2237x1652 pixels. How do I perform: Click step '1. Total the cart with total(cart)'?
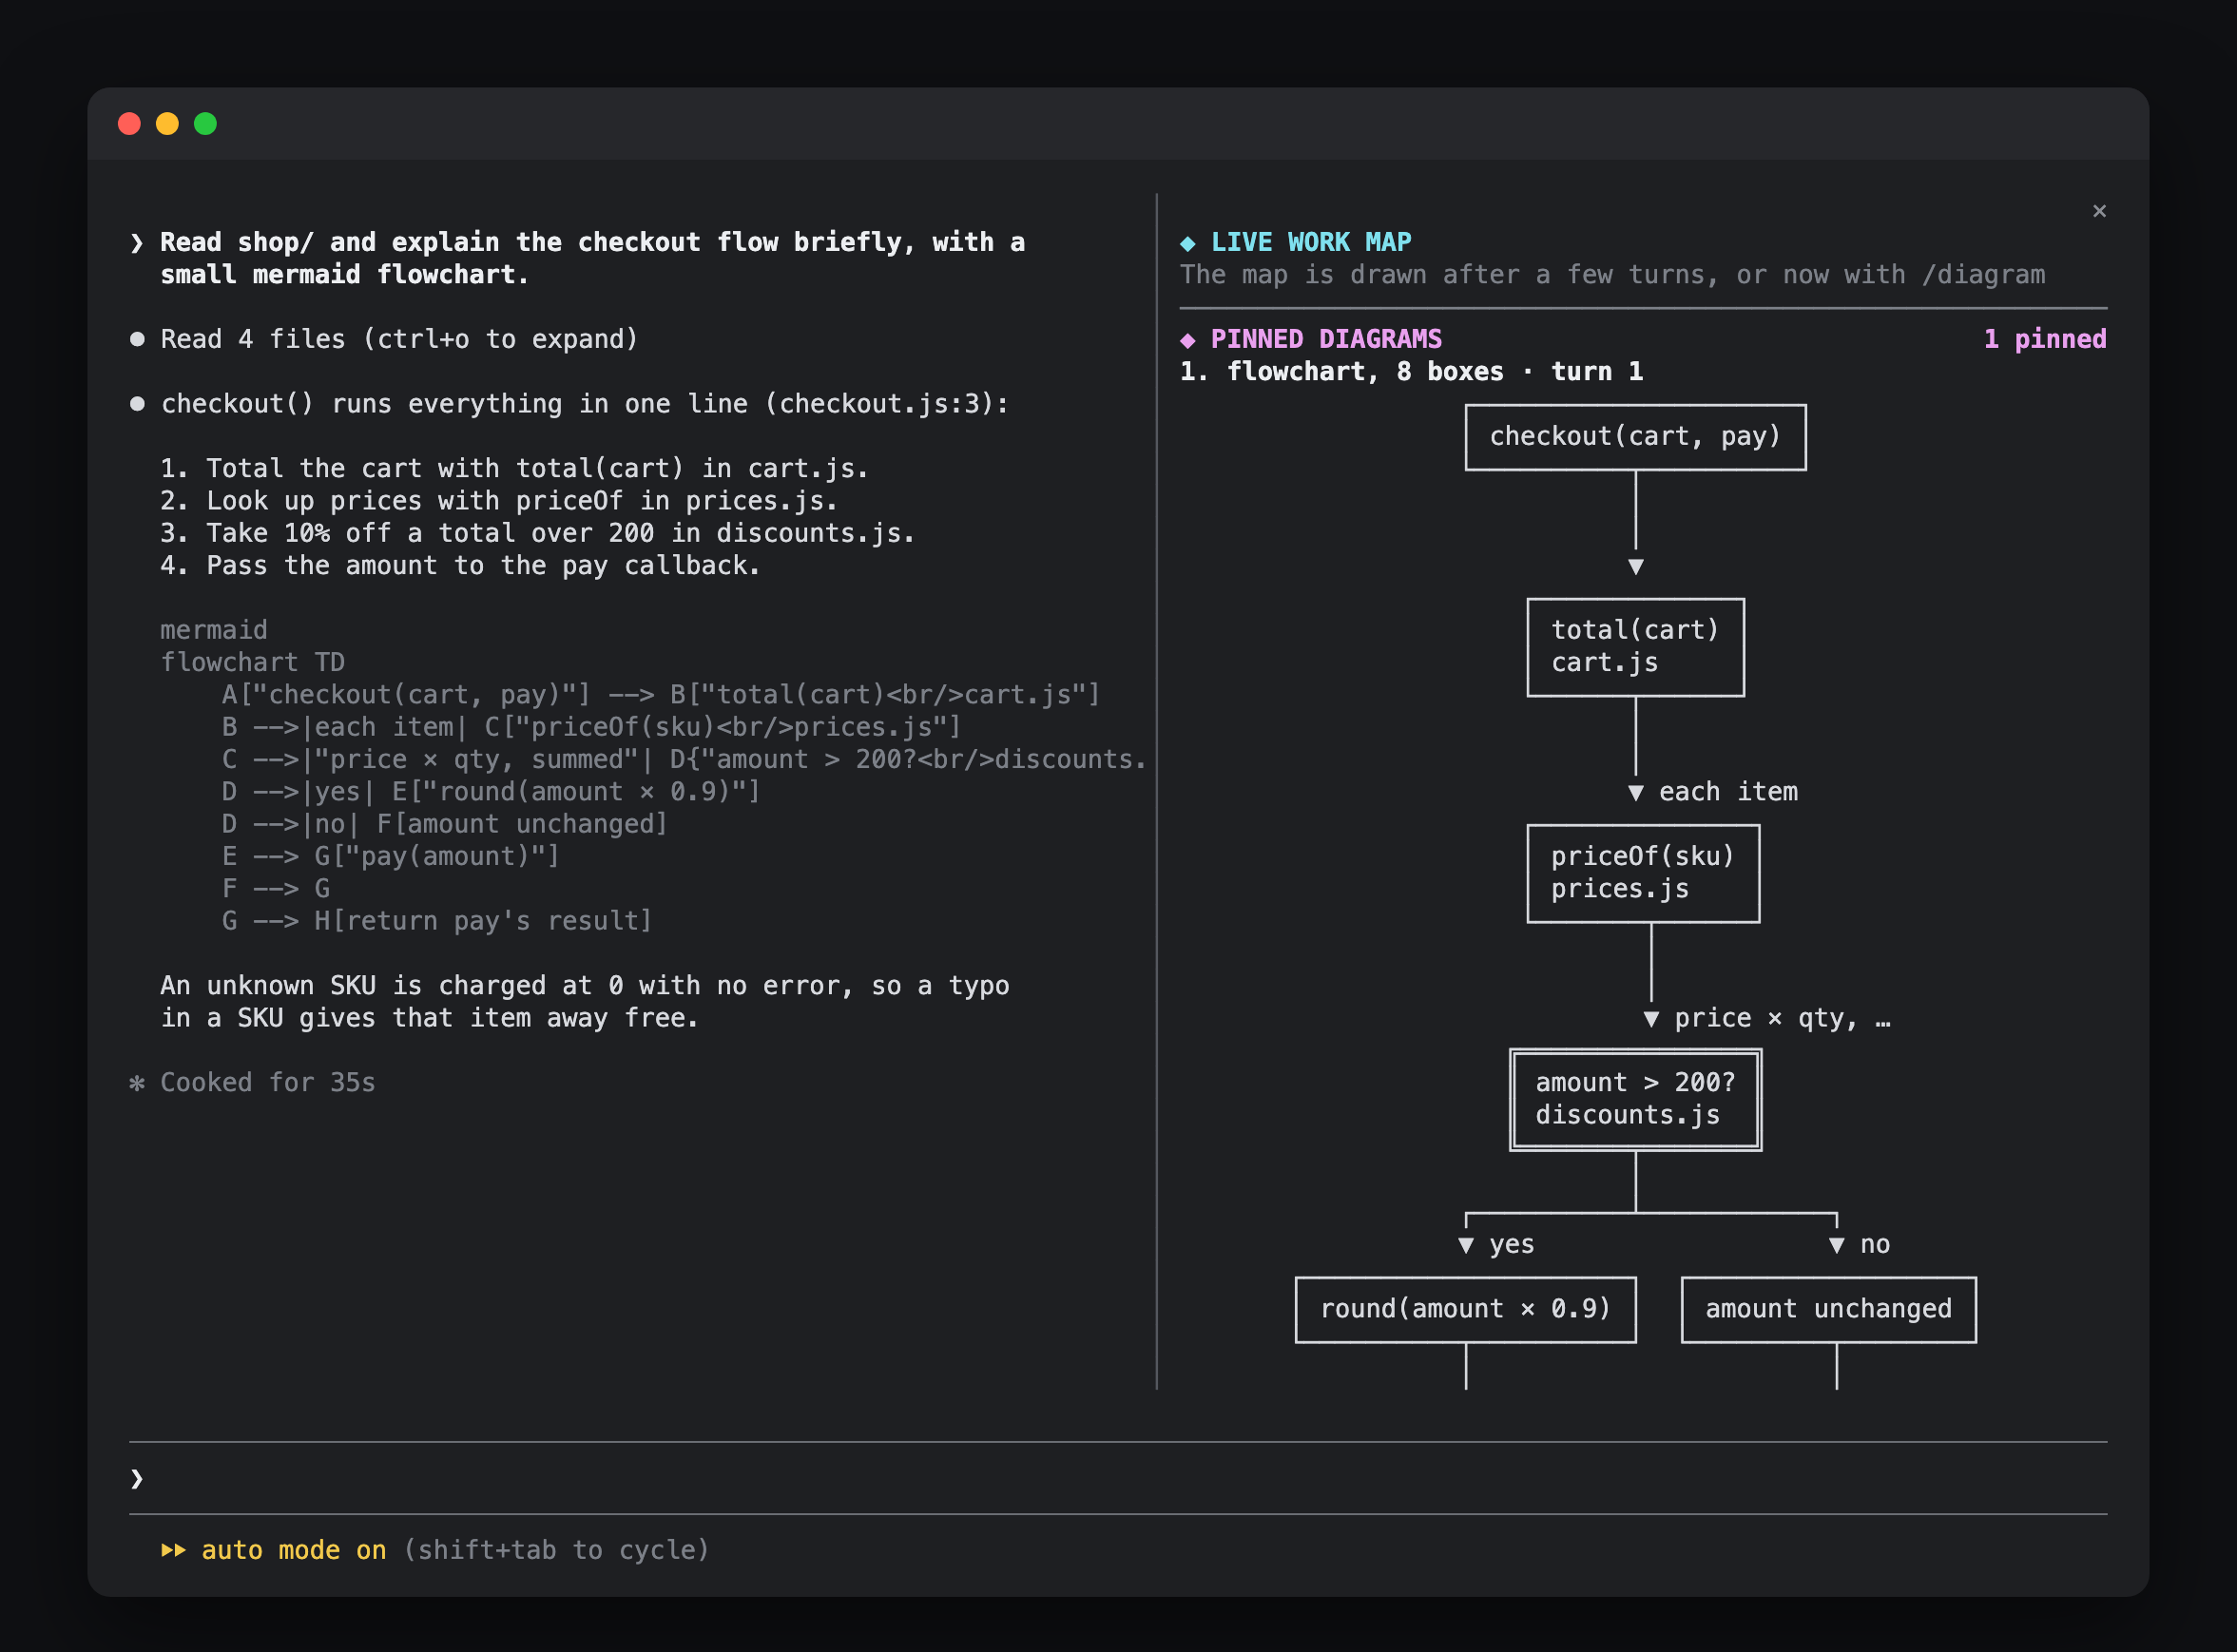(x=514, y=468)
